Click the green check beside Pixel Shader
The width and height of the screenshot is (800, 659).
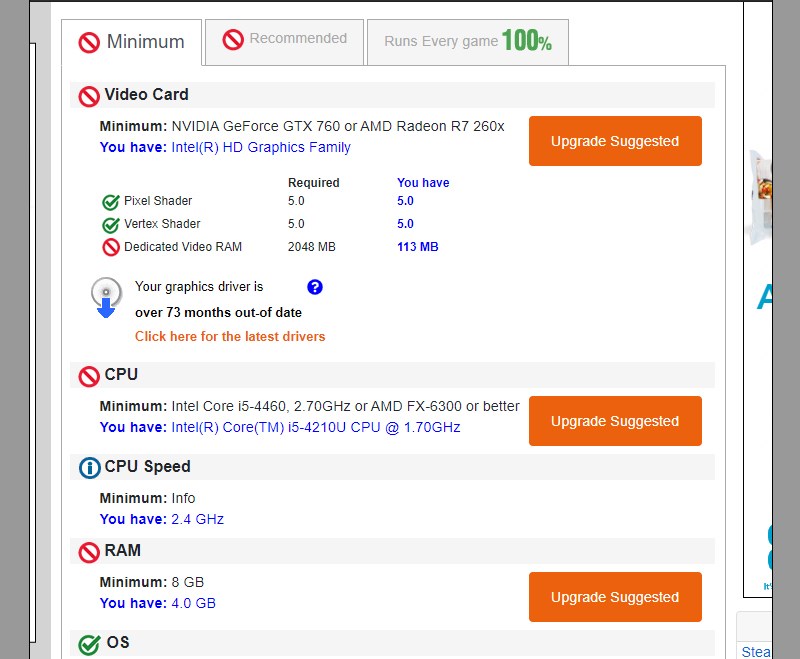(110, 202)
